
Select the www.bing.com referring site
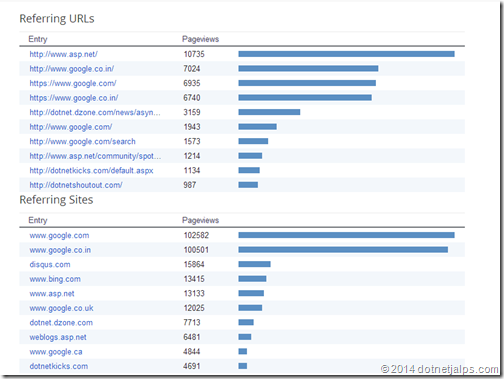pyautogui.click(x=55, y=279)
